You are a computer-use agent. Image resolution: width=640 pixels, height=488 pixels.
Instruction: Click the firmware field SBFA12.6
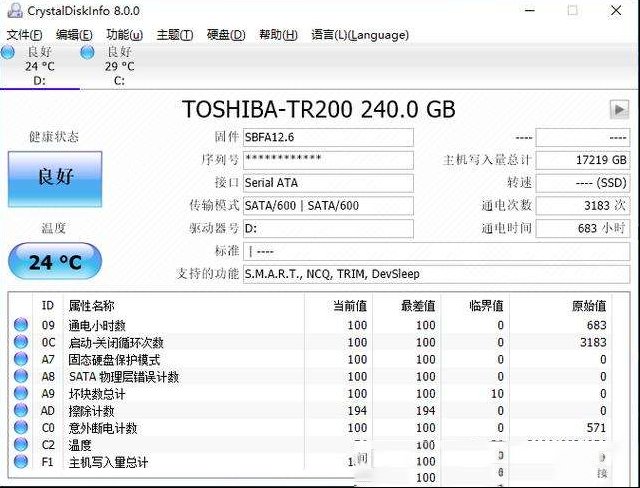[x=328, y=138]
